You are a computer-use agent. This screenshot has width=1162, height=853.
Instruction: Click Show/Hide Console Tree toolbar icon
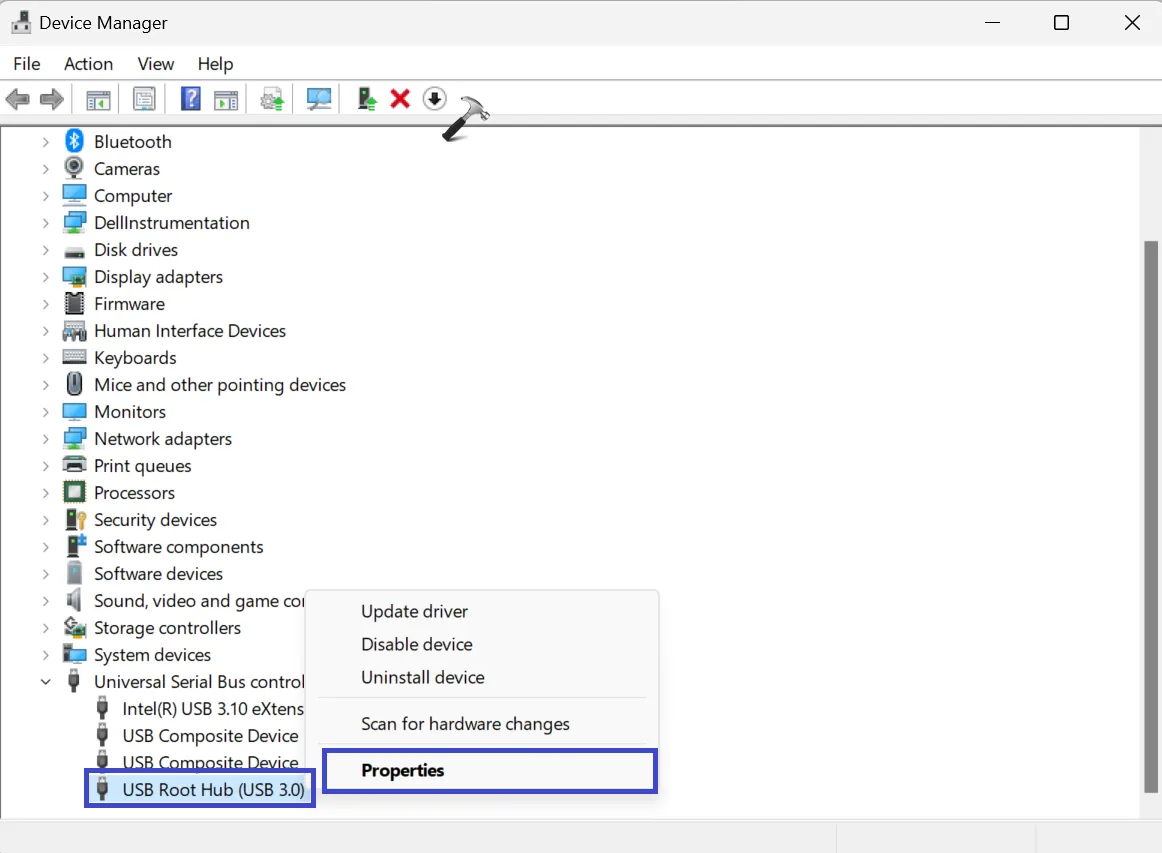point(98,99)
